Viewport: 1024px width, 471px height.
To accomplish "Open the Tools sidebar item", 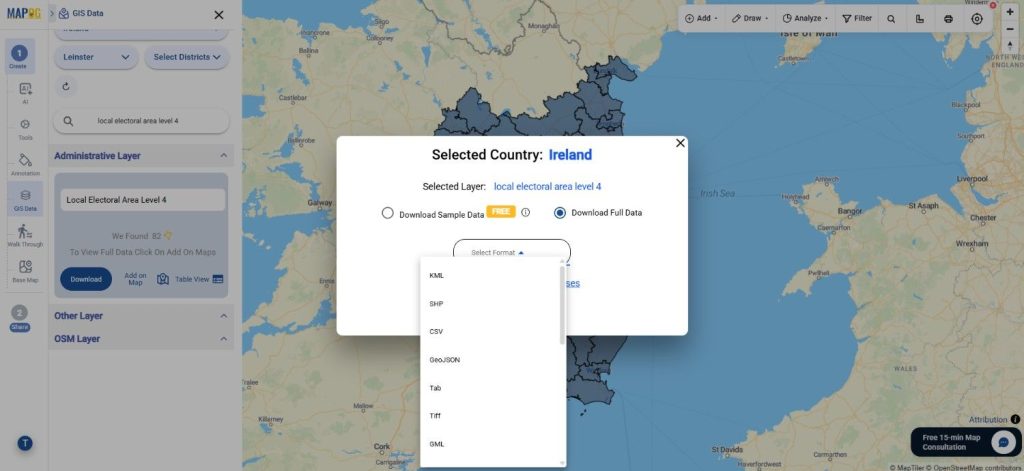I will pos(25,129).
